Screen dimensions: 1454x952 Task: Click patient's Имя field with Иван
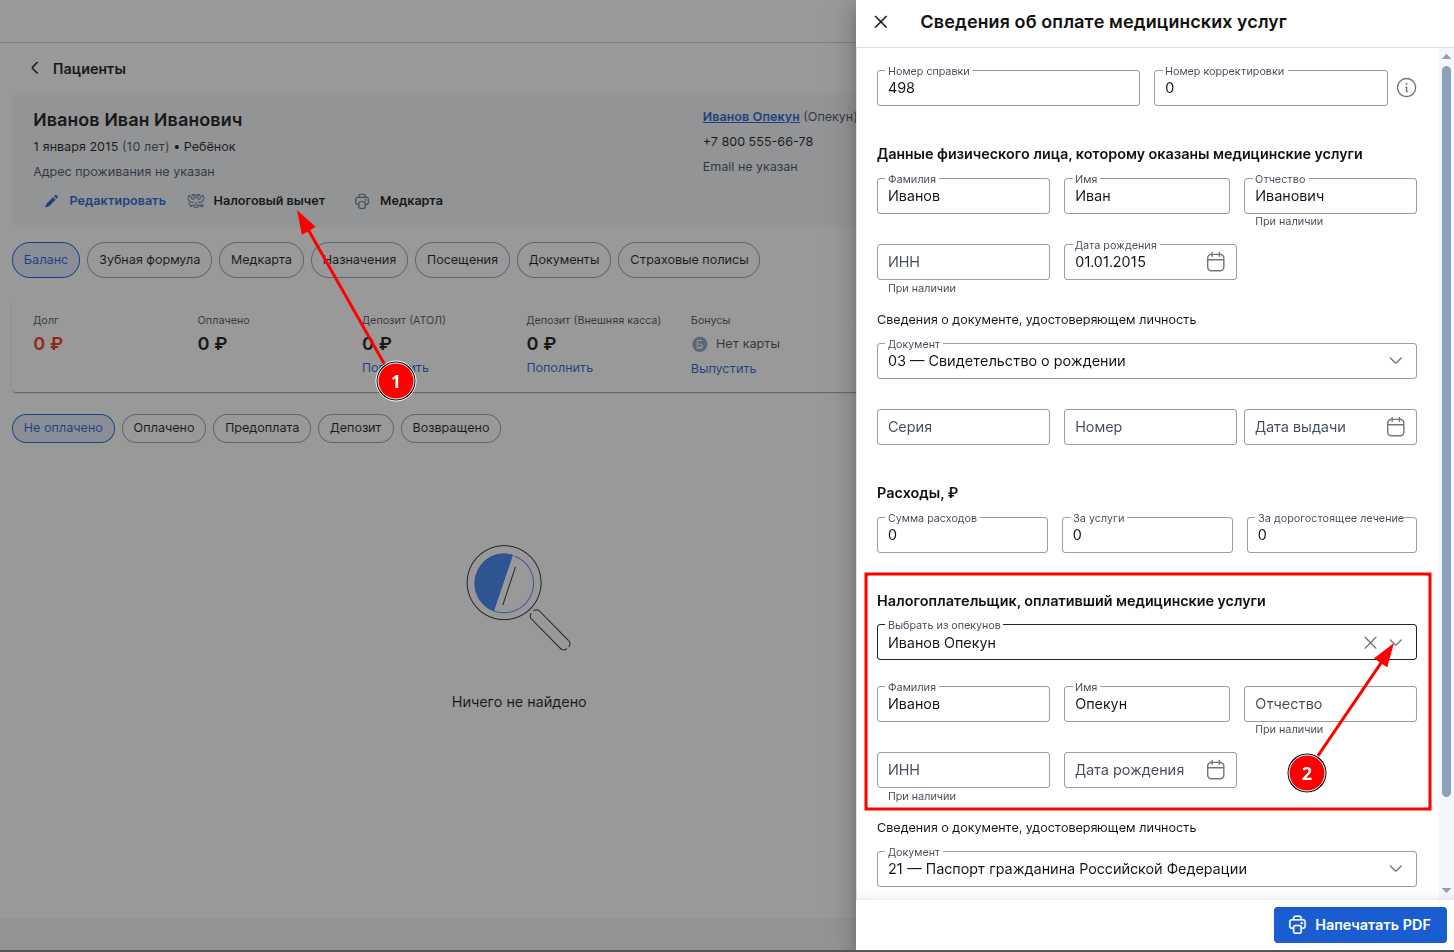click(1147, 196)
